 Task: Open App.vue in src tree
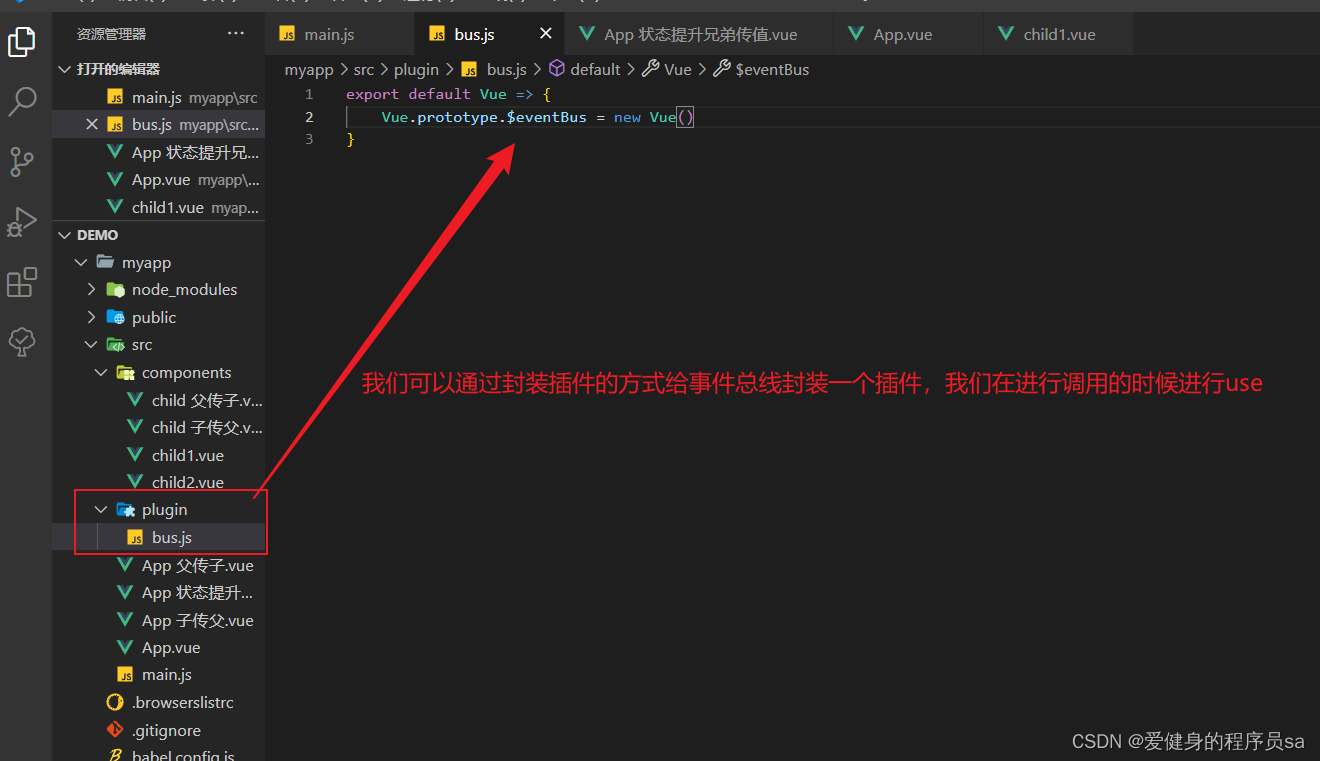(158, 647)
